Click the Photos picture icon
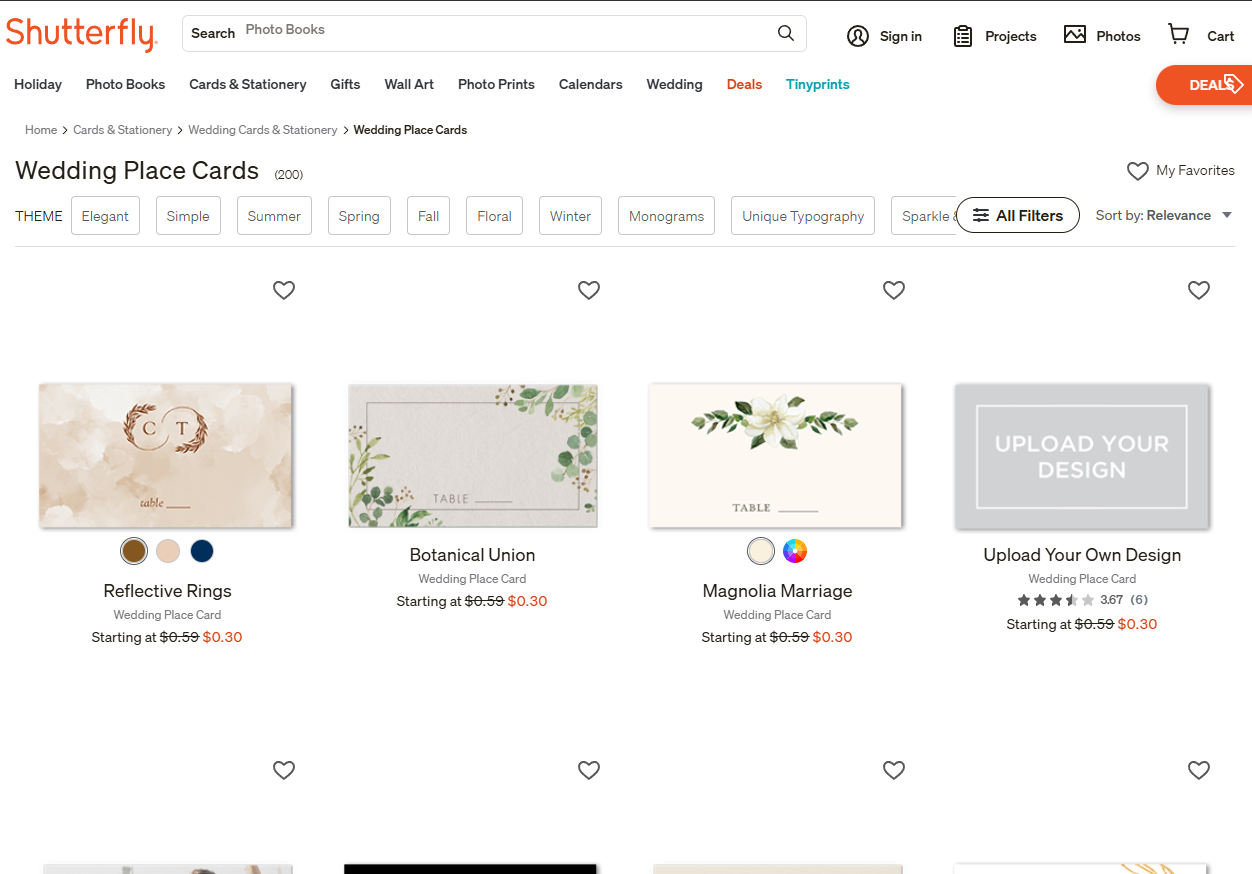The height and width of the screenshot is (874, 1252). [1075, 35]
